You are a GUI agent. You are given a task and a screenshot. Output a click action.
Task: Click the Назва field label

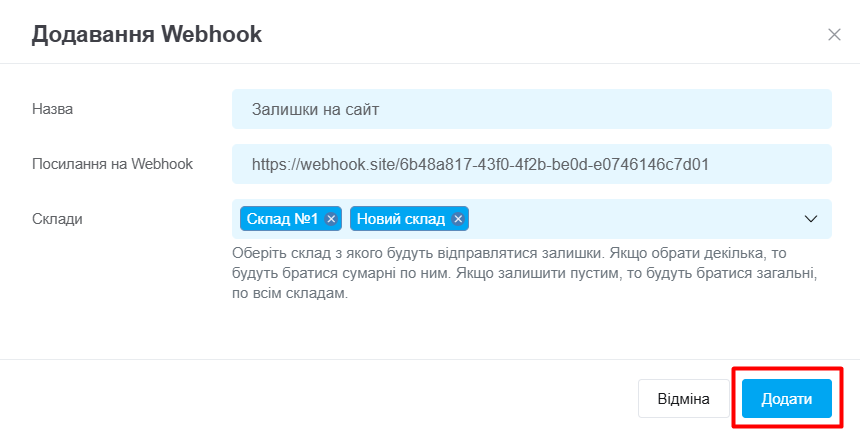click(53, 109)
